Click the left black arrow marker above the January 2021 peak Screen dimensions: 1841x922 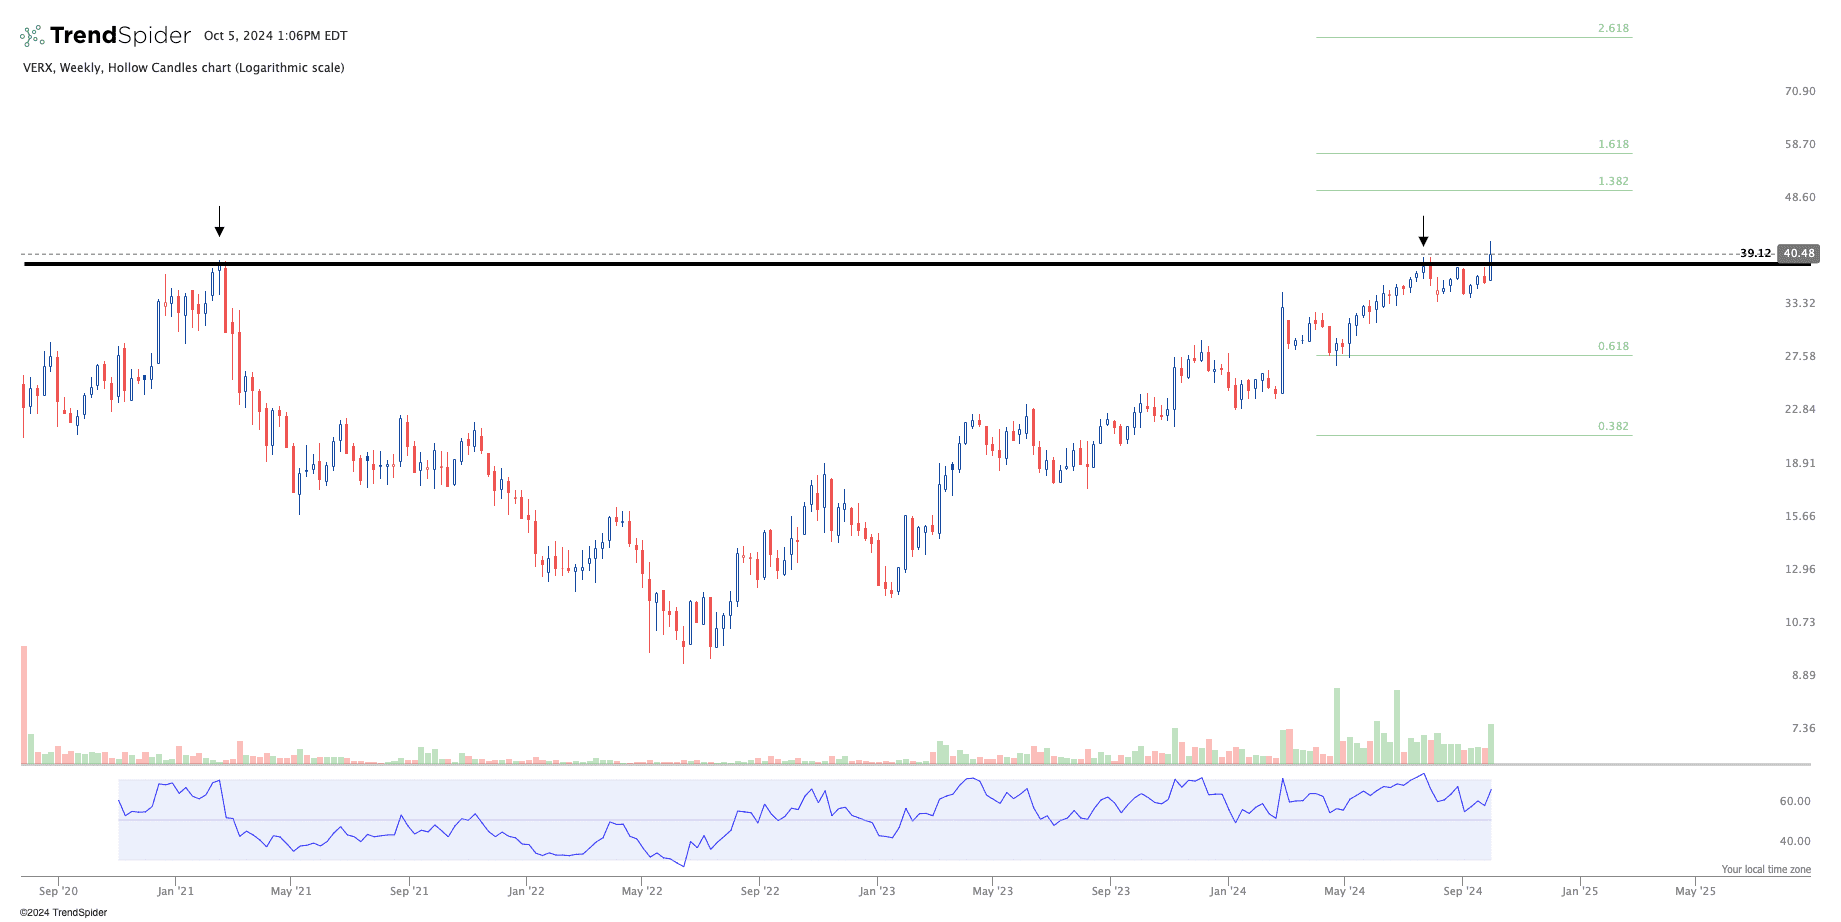tap(219, 222)
